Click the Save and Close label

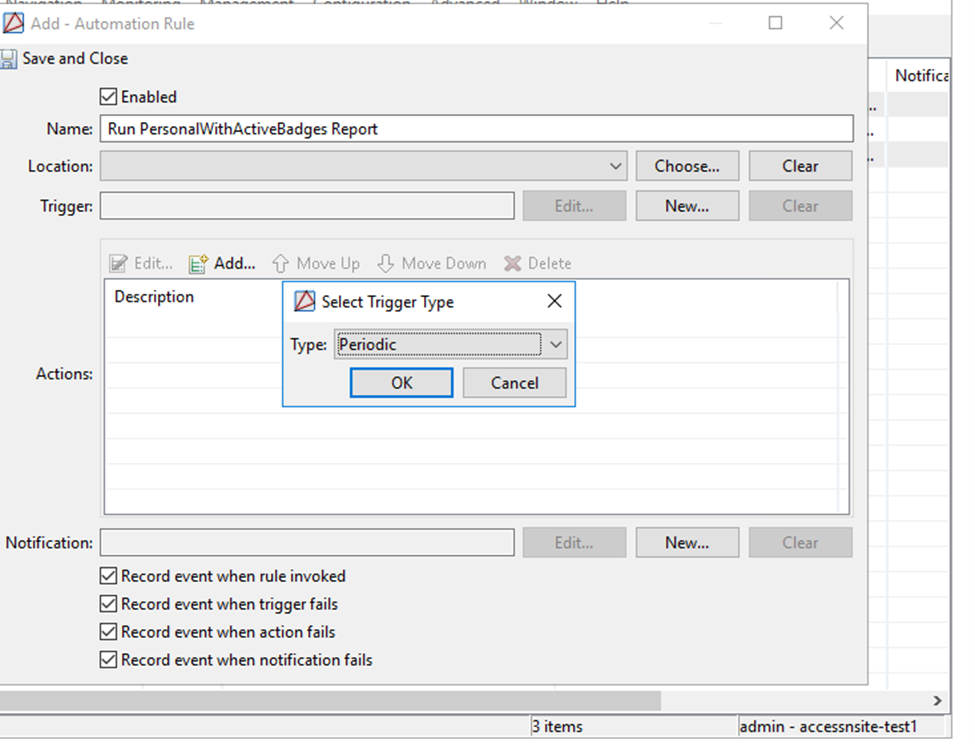tap(75, 58)
